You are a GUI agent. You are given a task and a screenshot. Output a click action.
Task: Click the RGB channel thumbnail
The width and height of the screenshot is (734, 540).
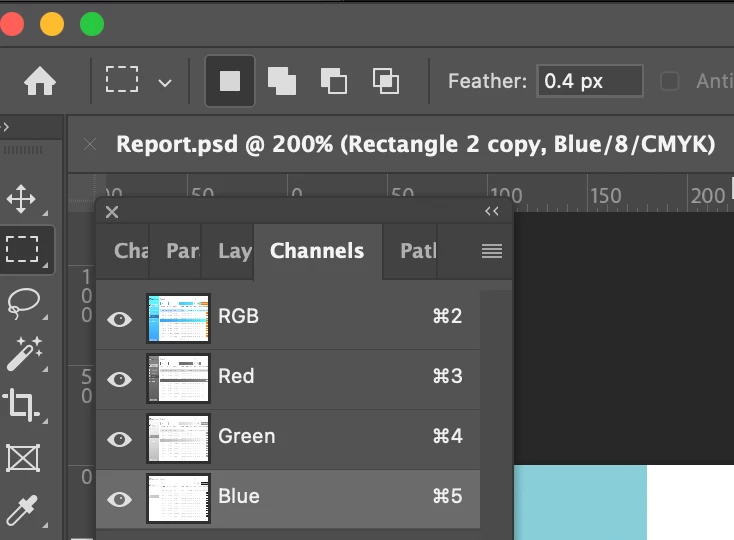pyautogui.click(x=178, y=318)
